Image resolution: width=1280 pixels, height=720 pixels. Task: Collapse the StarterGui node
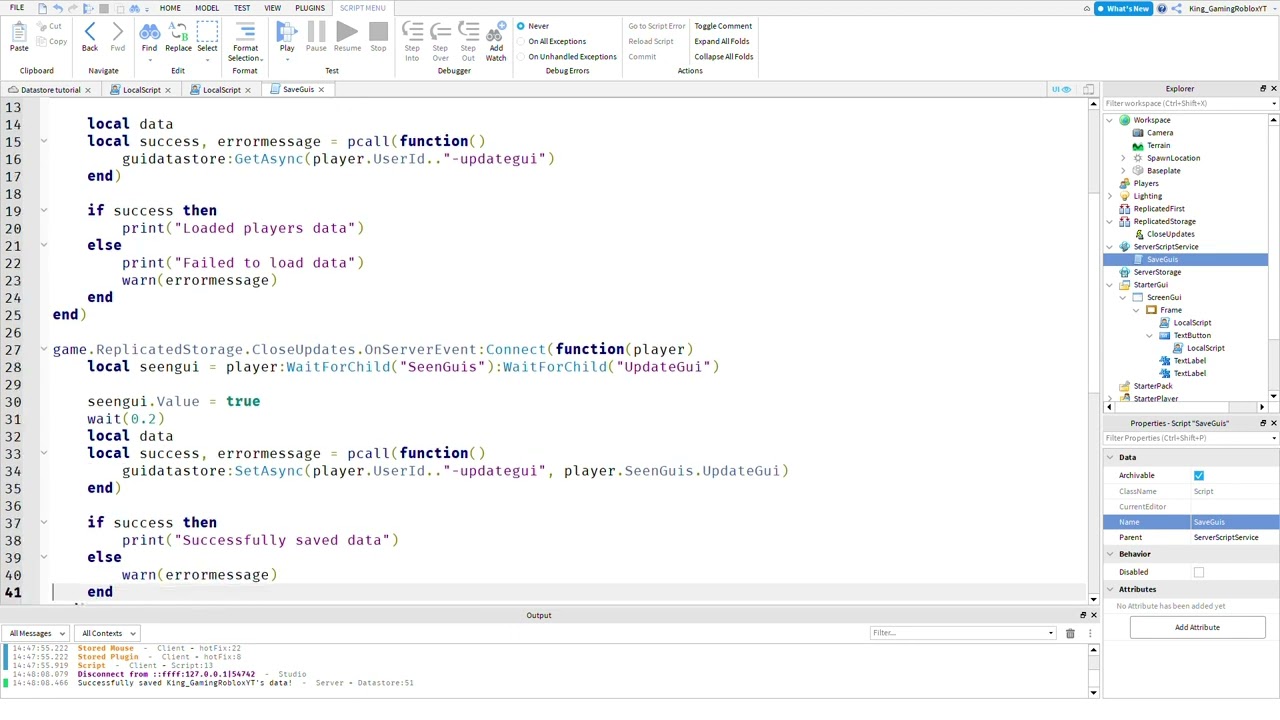pos(1110,285)
